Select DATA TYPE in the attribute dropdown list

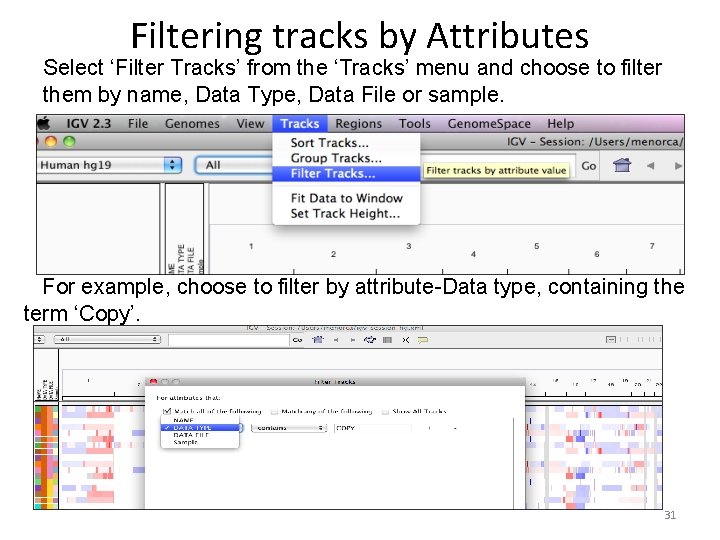(x=200, y=428)
